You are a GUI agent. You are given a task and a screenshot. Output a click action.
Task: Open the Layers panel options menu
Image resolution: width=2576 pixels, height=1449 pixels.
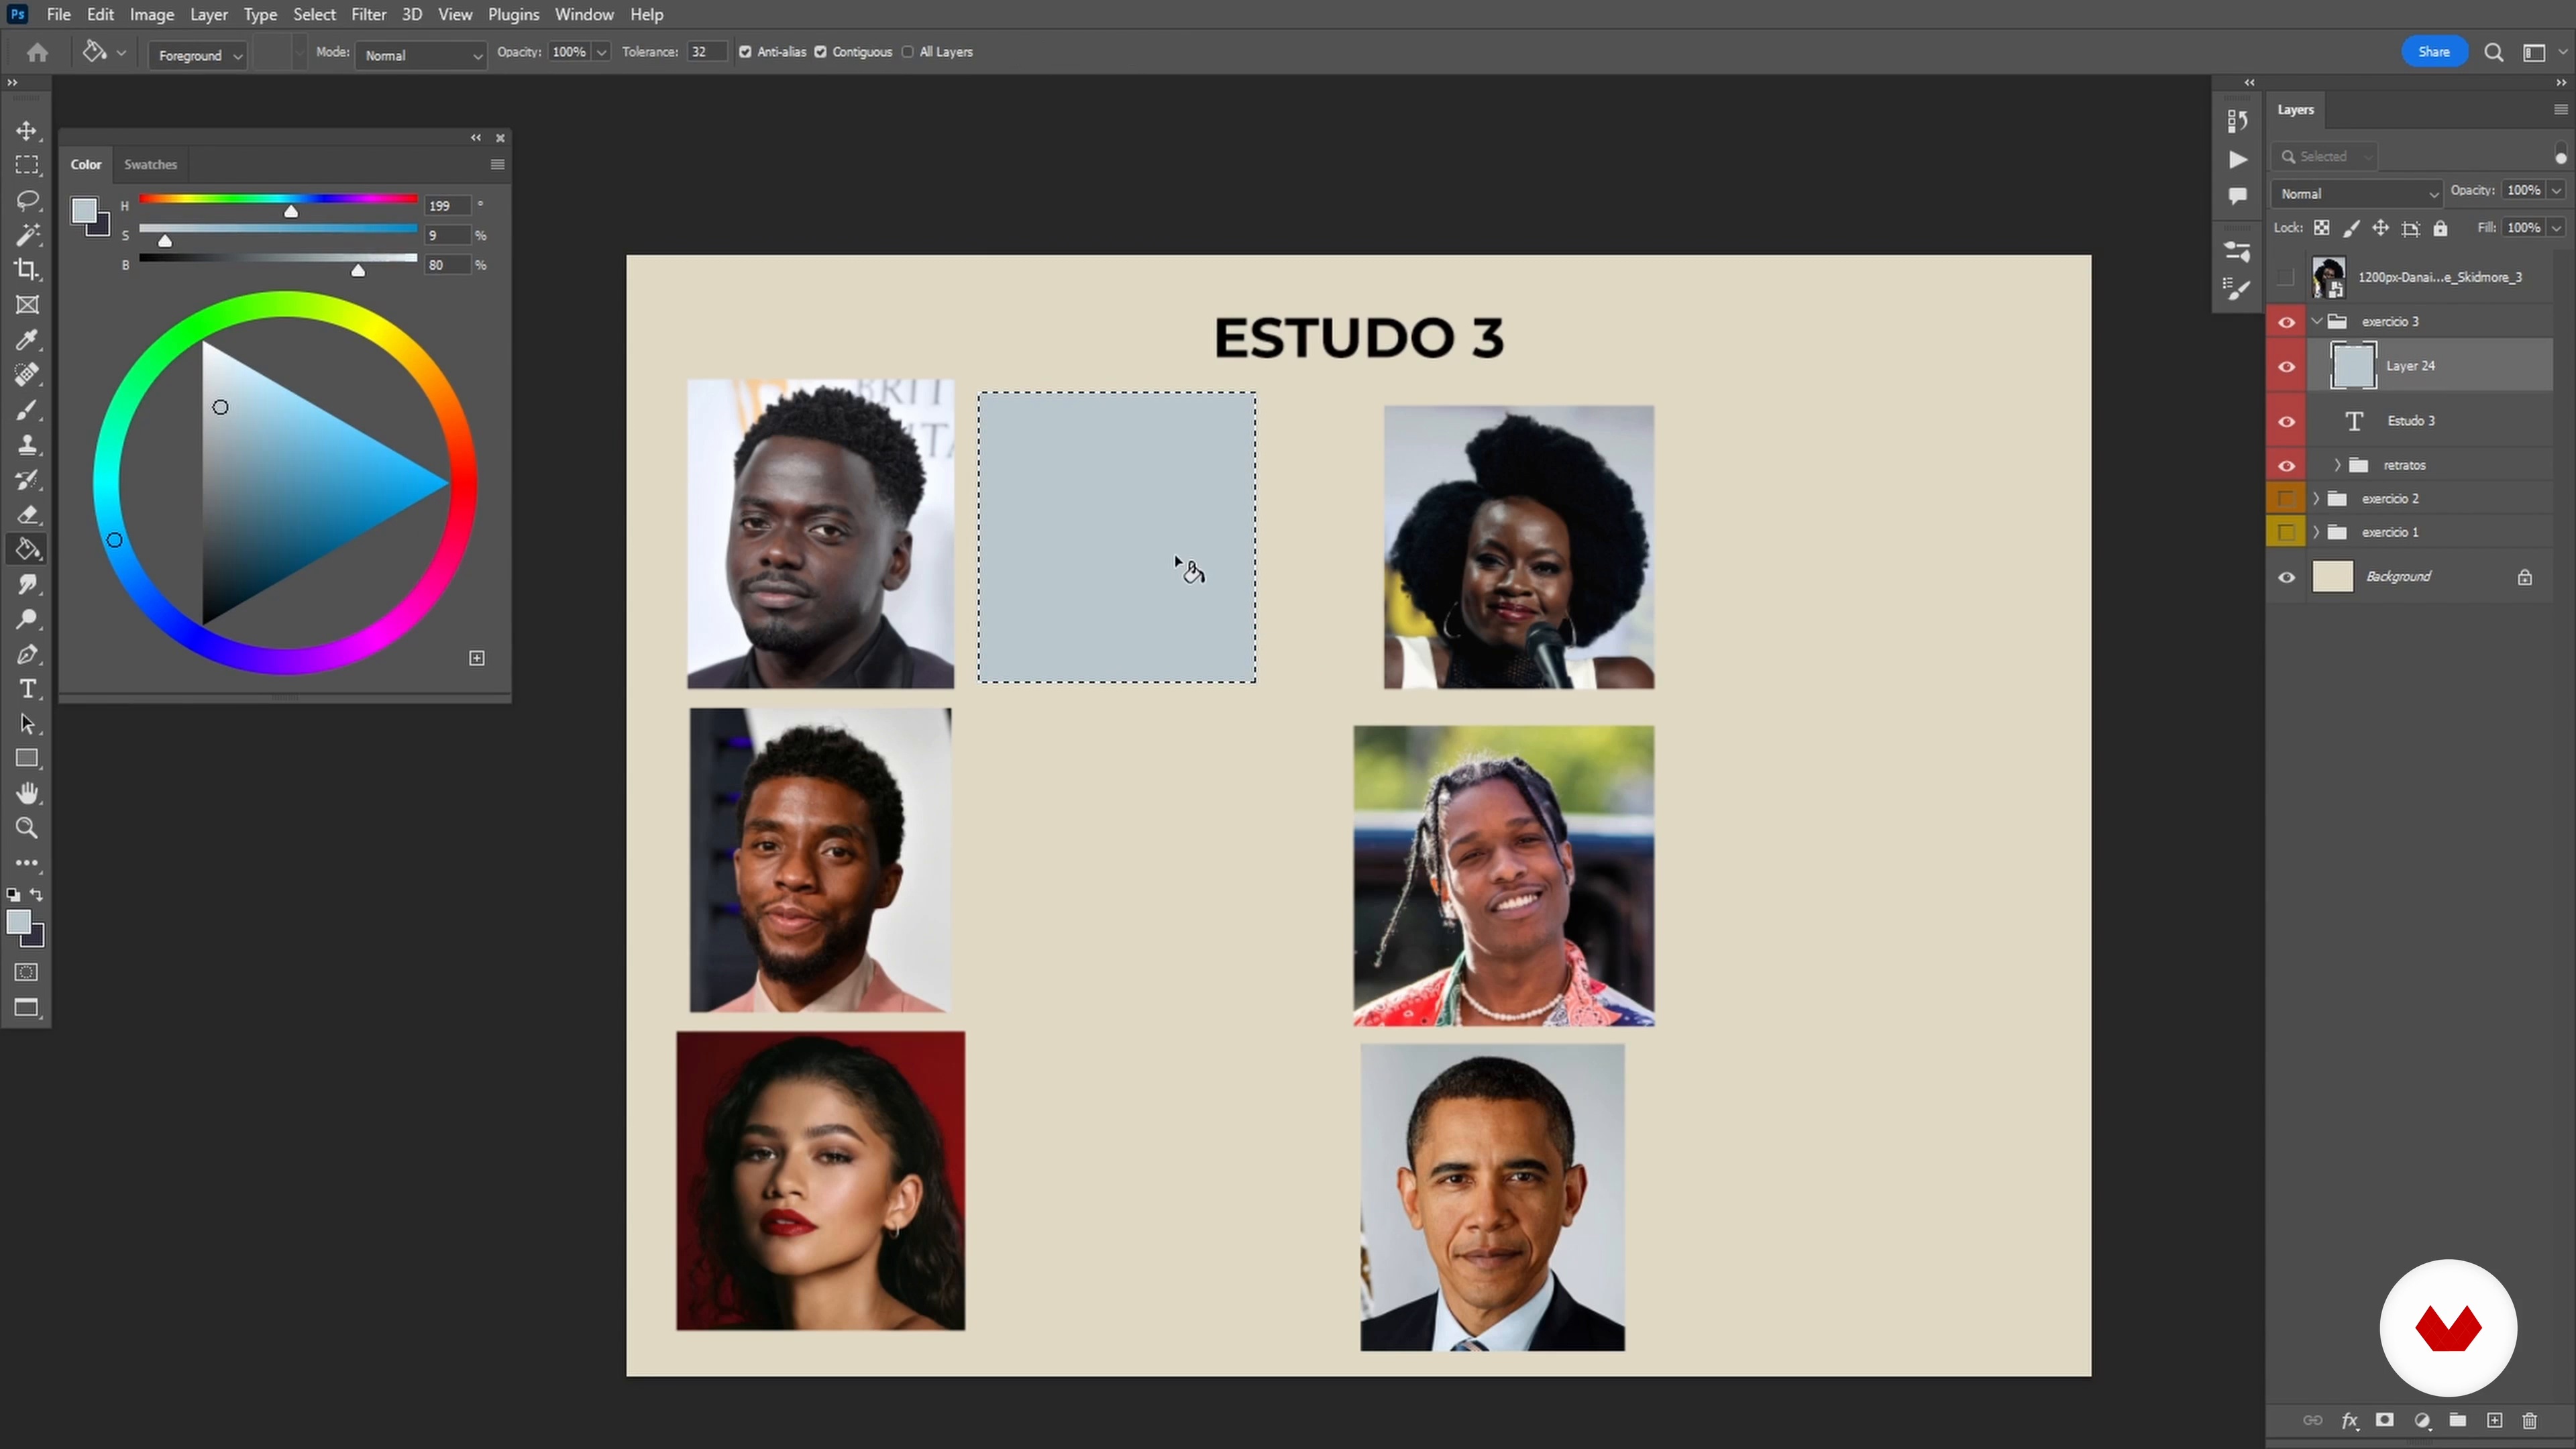[x=2560, y=110]
